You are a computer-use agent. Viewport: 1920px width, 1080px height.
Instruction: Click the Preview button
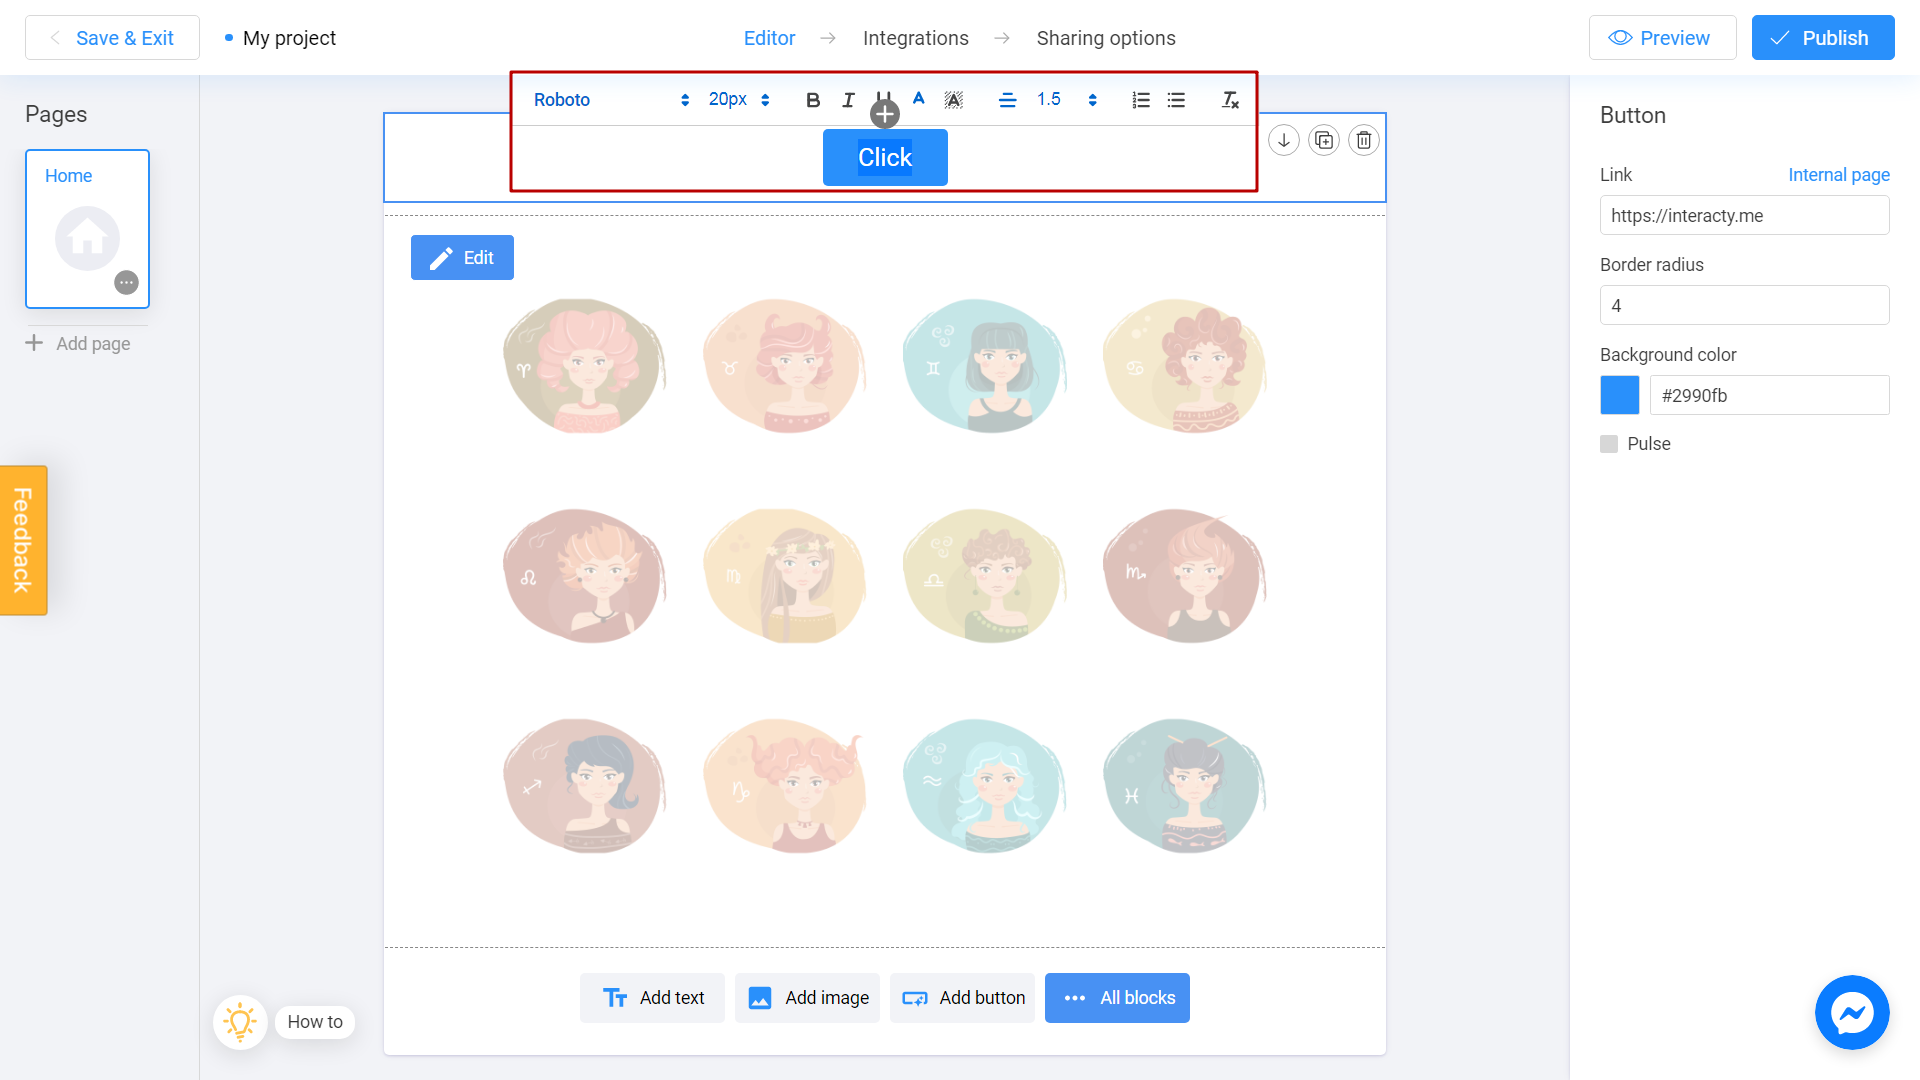click(1660, 38)
